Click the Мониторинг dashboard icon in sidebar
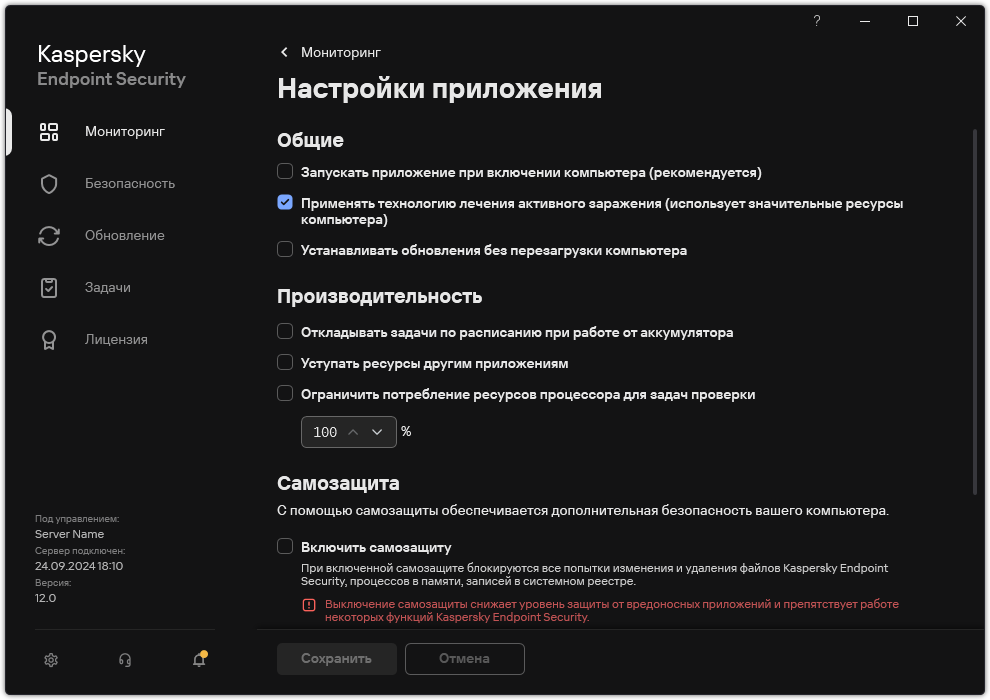 49,132
